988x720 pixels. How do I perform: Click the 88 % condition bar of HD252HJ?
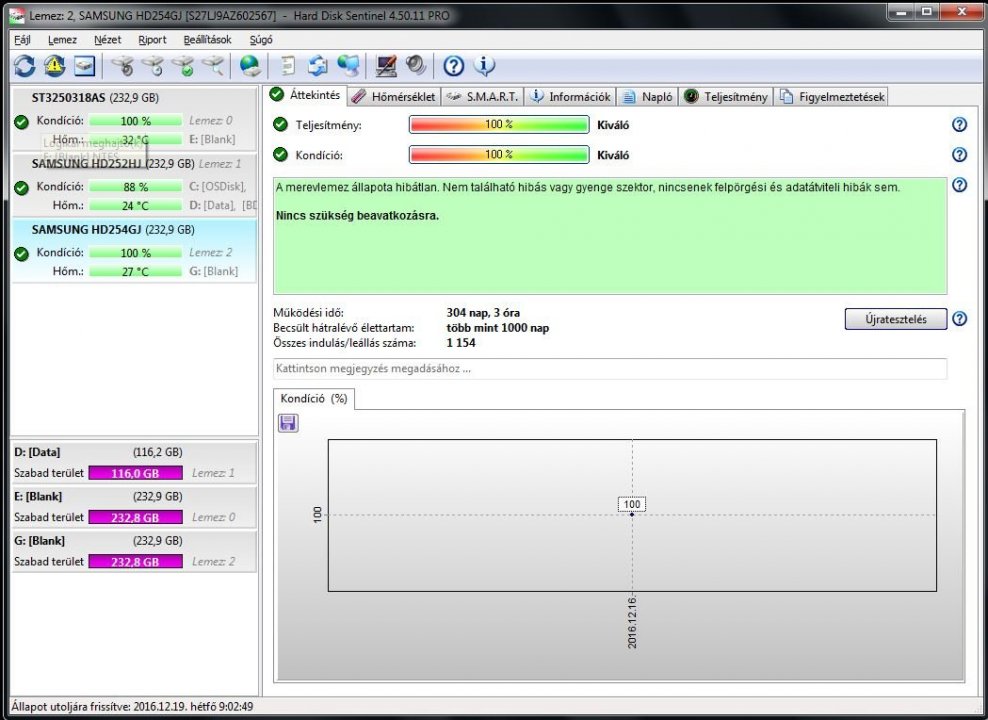135,186
